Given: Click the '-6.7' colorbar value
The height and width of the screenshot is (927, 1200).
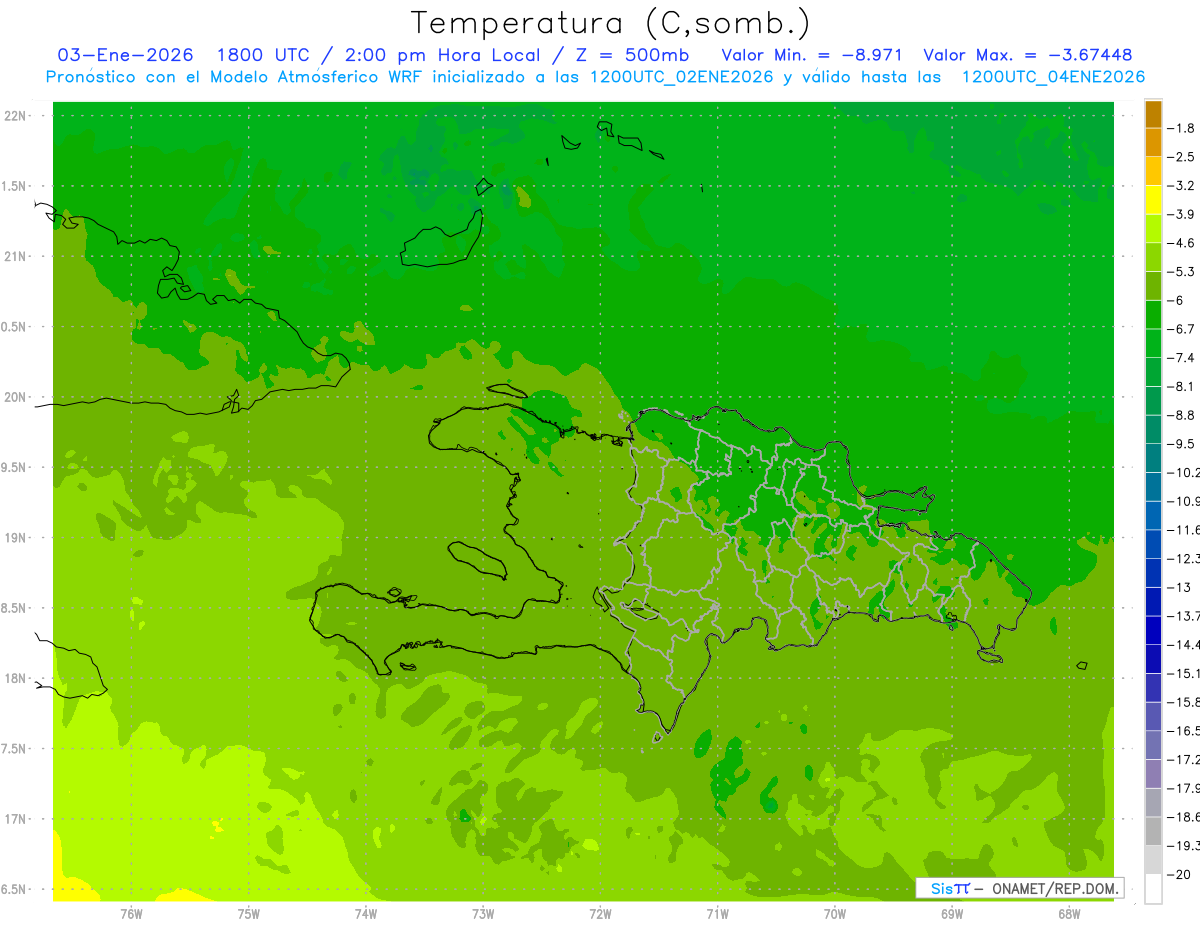Looking at the screenshot, I should coord(1182,329).
